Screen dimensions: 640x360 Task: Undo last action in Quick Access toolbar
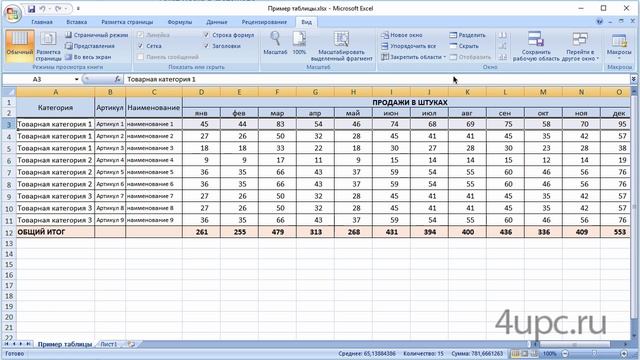[42, 9]
